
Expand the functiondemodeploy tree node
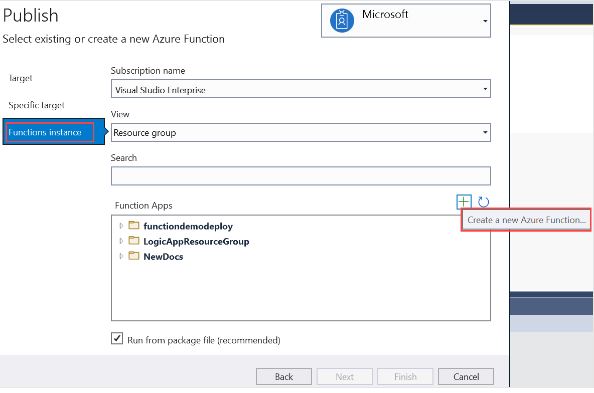tap(121, 226)
